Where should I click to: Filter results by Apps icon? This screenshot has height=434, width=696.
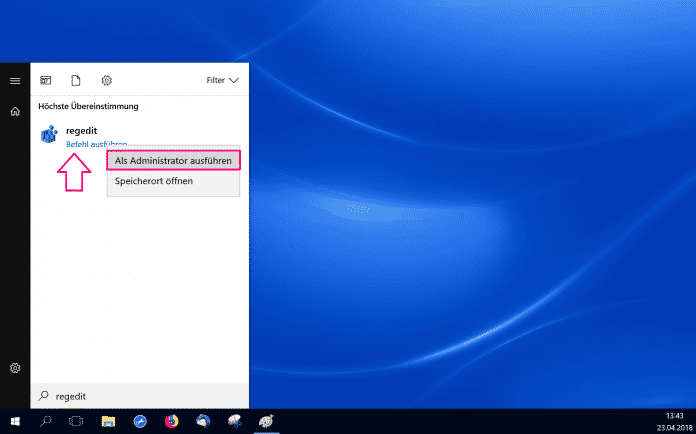45,80
